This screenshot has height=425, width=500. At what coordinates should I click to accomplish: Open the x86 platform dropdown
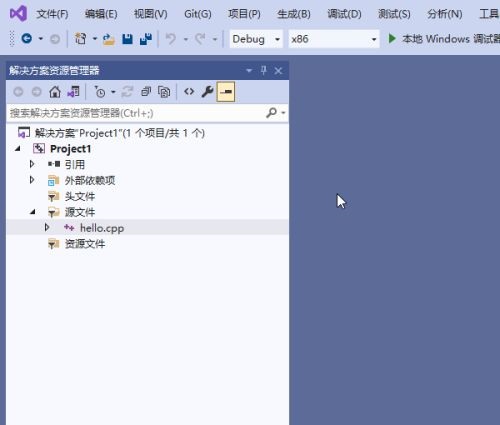coord(334,39)
